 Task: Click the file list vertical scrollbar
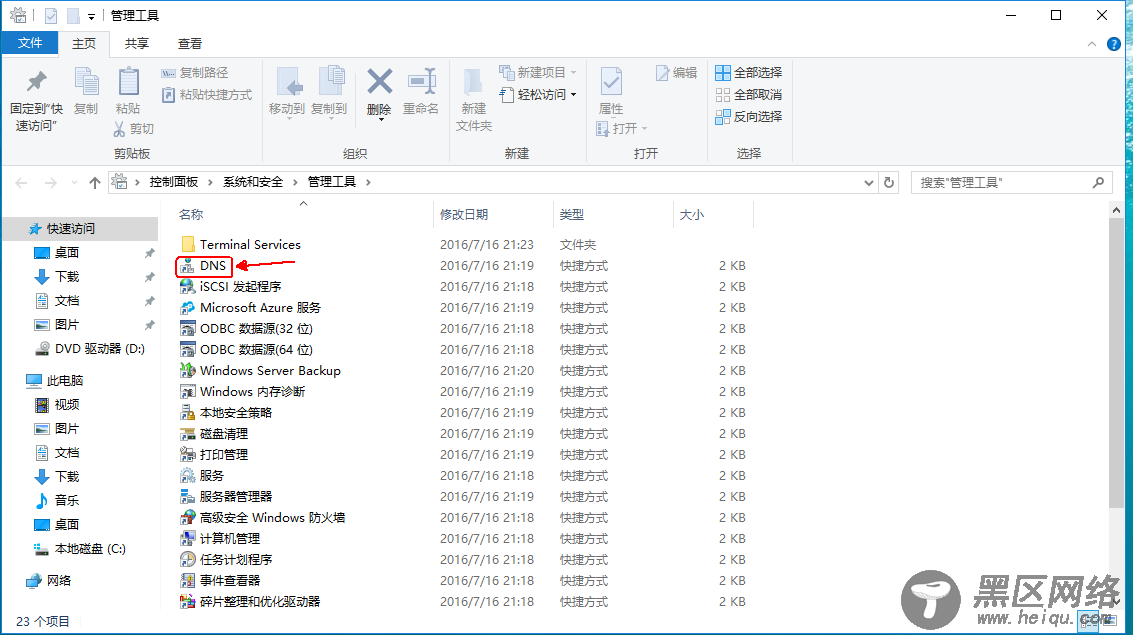coord(1116,361)
